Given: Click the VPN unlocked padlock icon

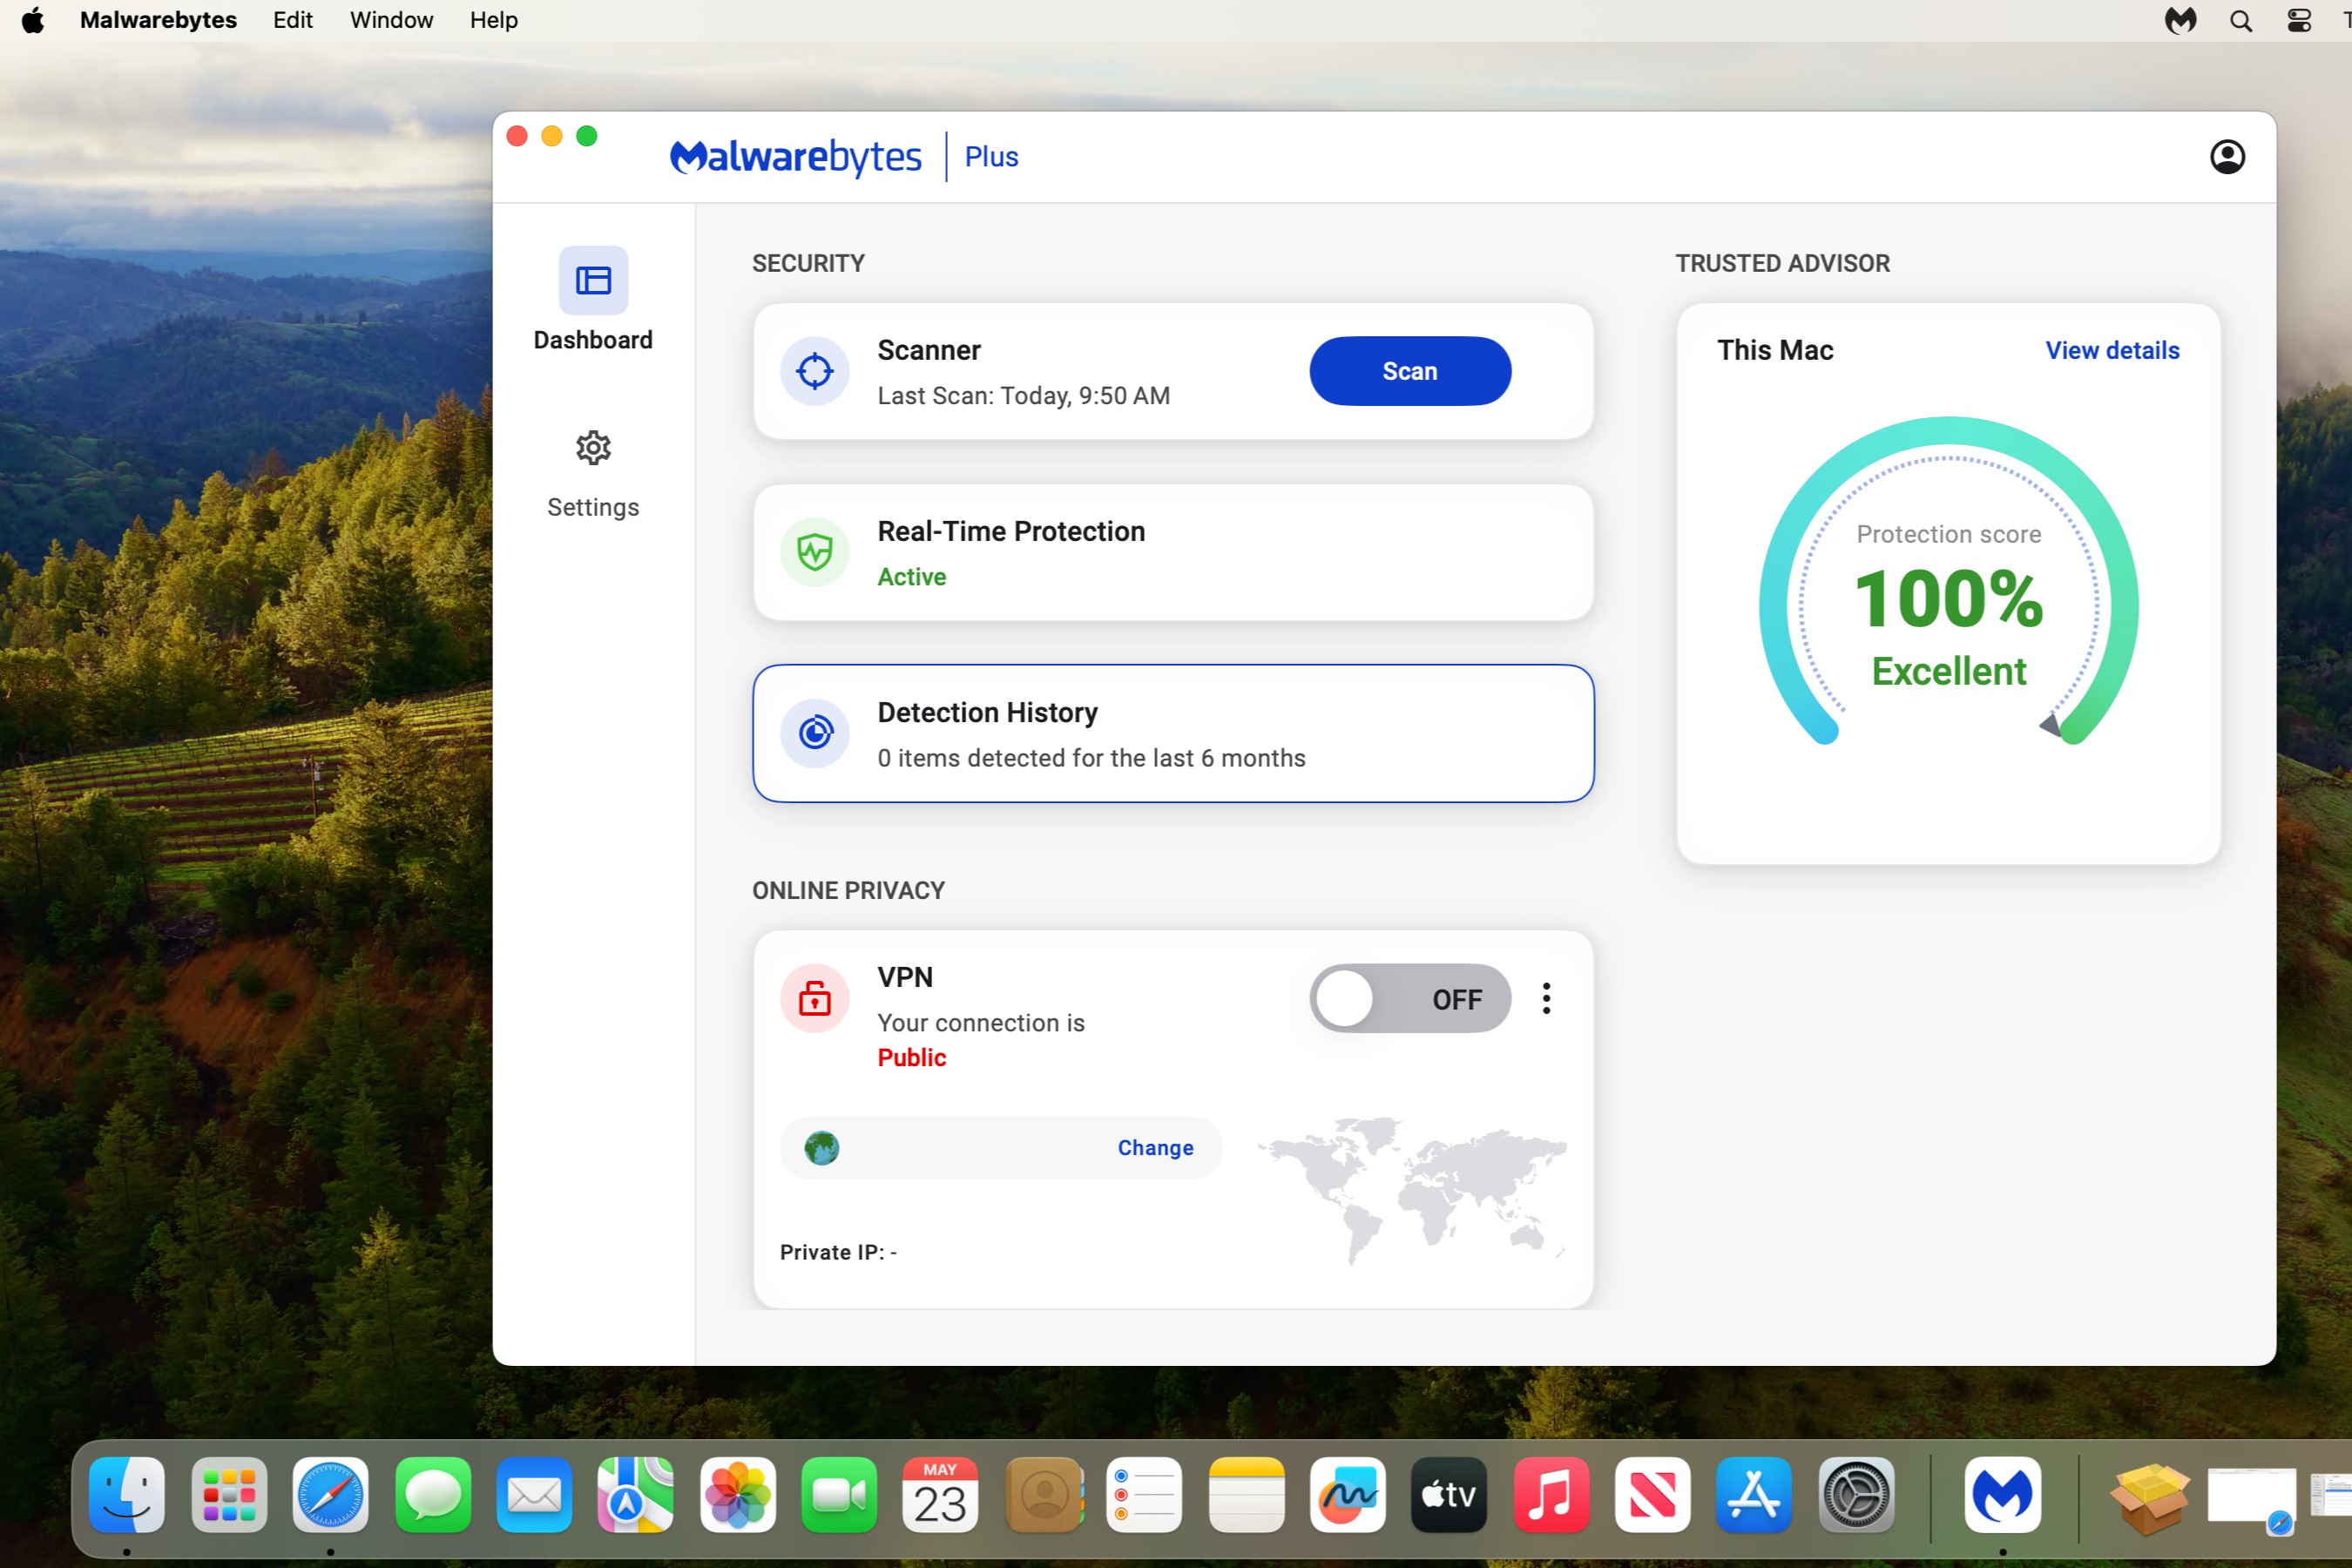Looking at the screenshot, I should click(815, 998).
